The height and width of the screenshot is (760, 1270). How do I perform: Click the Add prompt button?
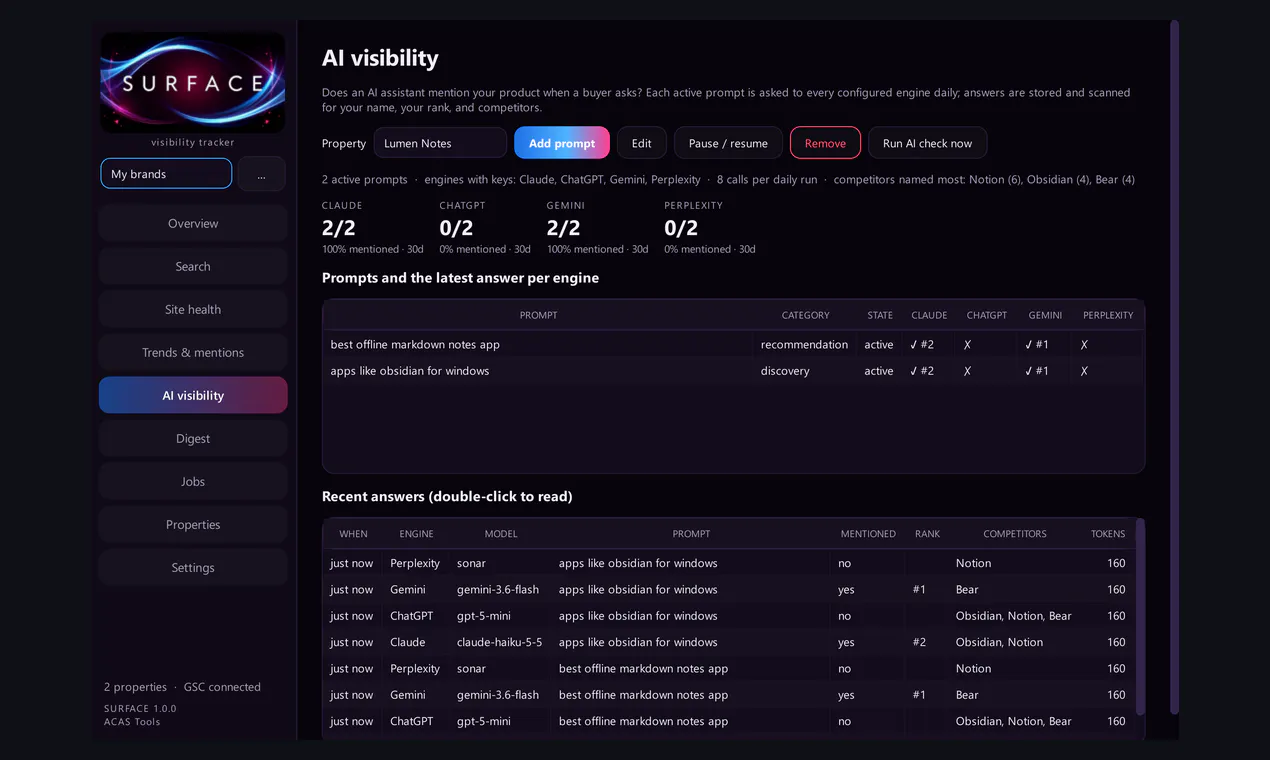click(x=562, y=143)
